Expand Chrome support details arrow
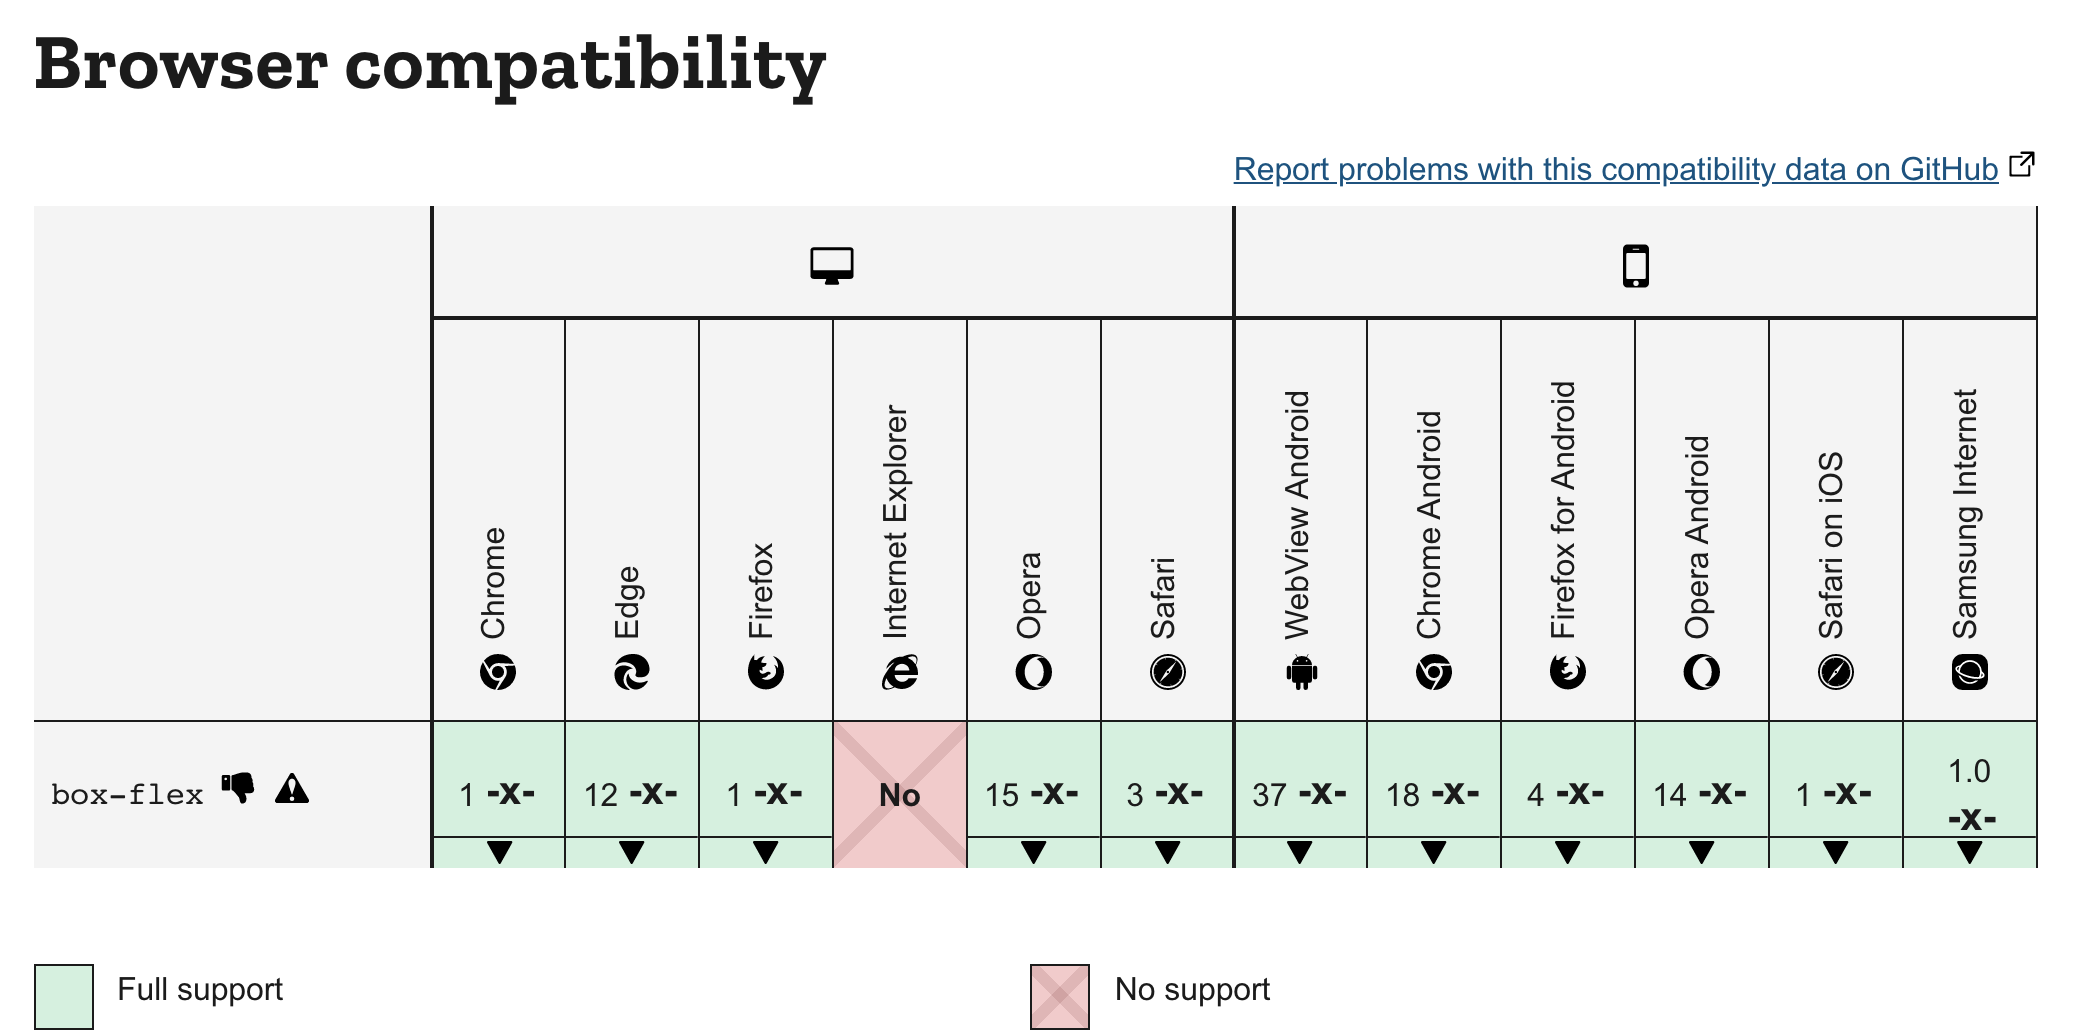Image resolution: width=2094 pixels, height=1036 pixels. (499, 853)
